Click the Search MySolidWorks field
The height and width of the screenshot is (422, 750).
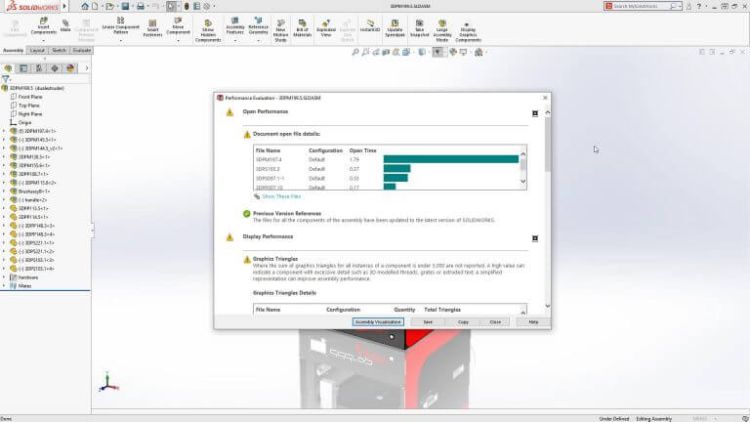click(641, 6)
